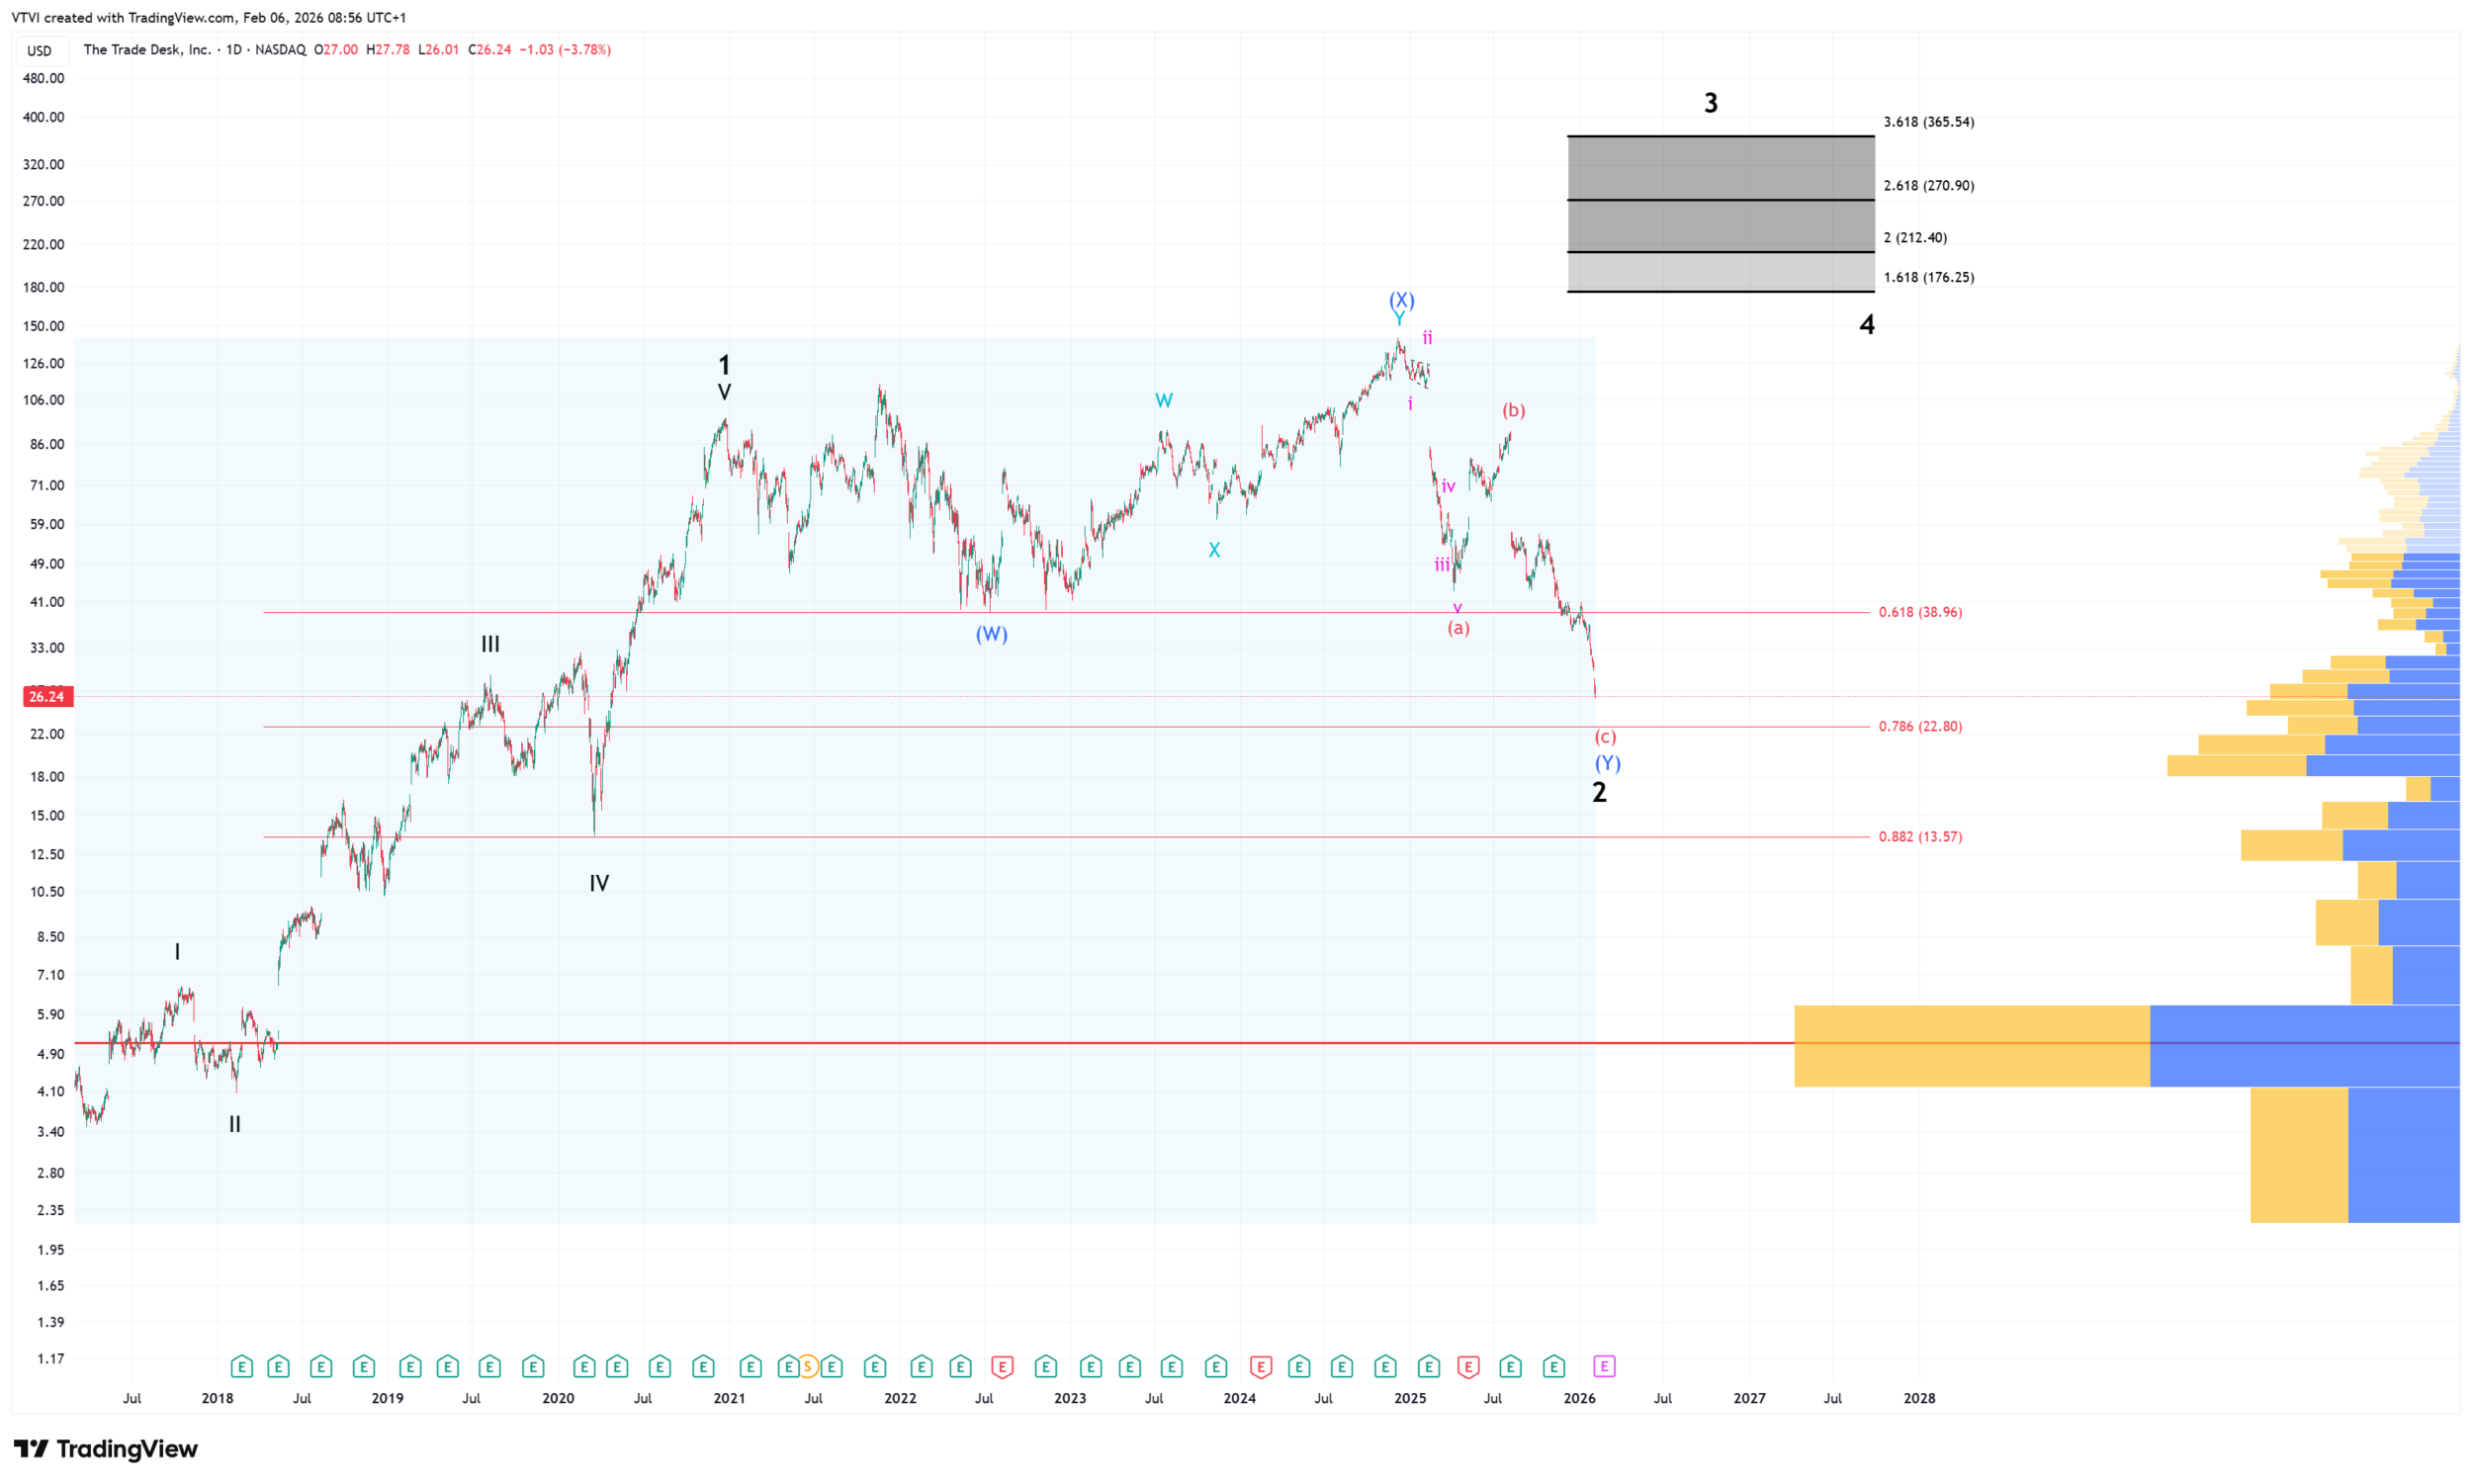Click the bold wave 3 label
Screen dimensions: 2472x1484
1710,102
